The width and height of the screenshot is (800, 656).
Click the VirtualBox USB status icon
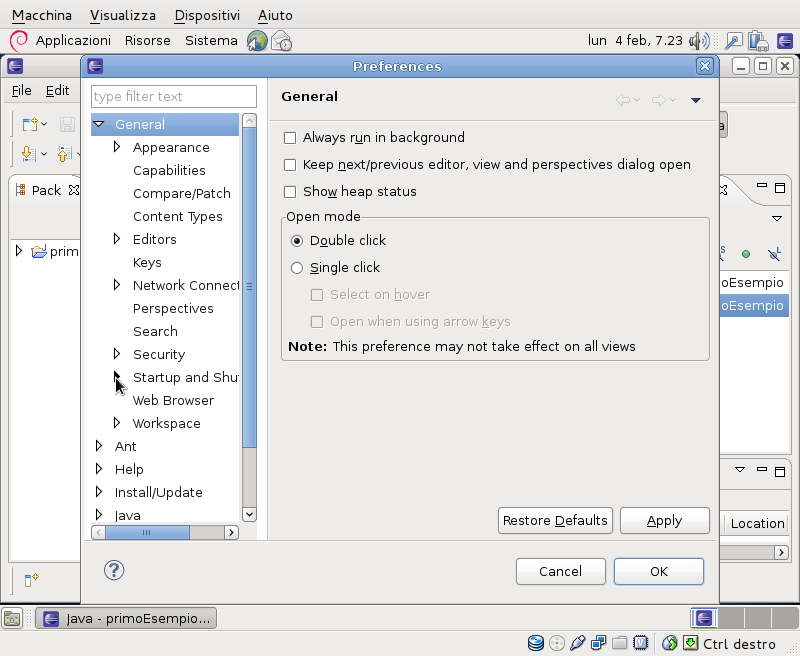point(578,643)
